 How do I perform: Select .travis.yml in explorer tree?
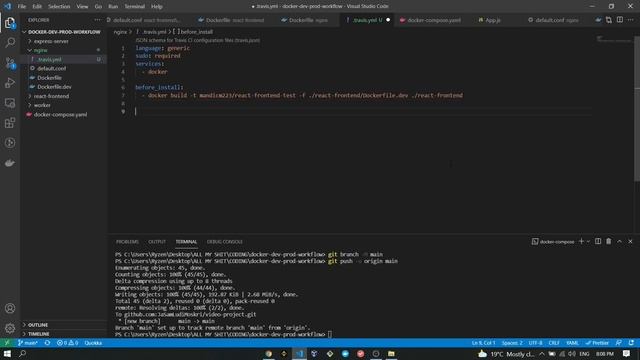(49, 60)
